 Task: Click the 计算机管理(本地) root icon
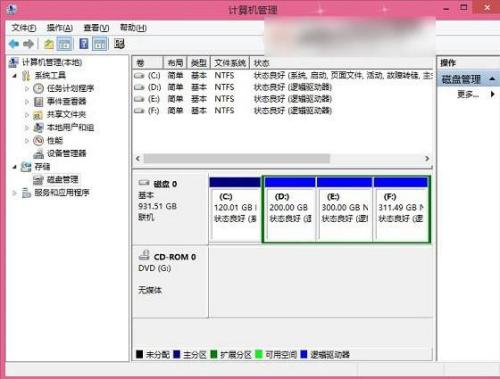(x=13, y=62)
